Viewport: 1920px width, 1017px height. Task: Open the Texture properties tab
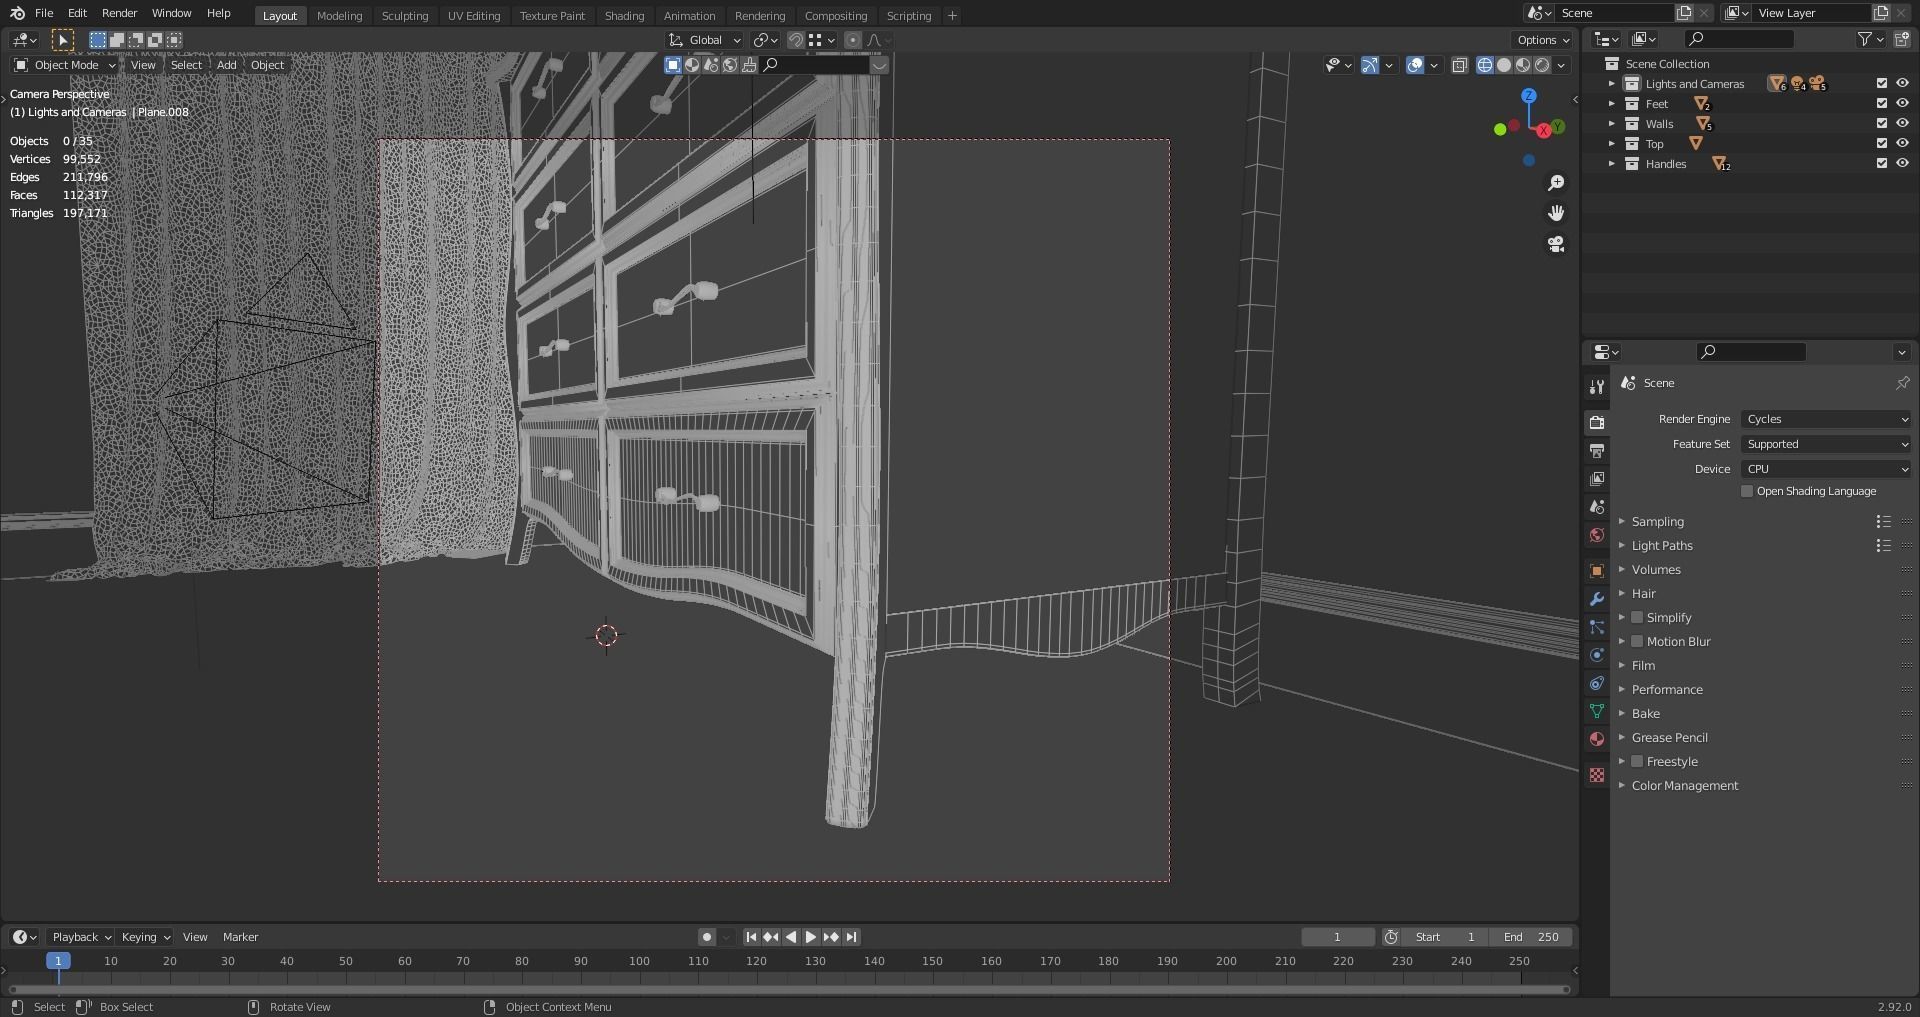pyautogui.click(x=1597, y=775)
